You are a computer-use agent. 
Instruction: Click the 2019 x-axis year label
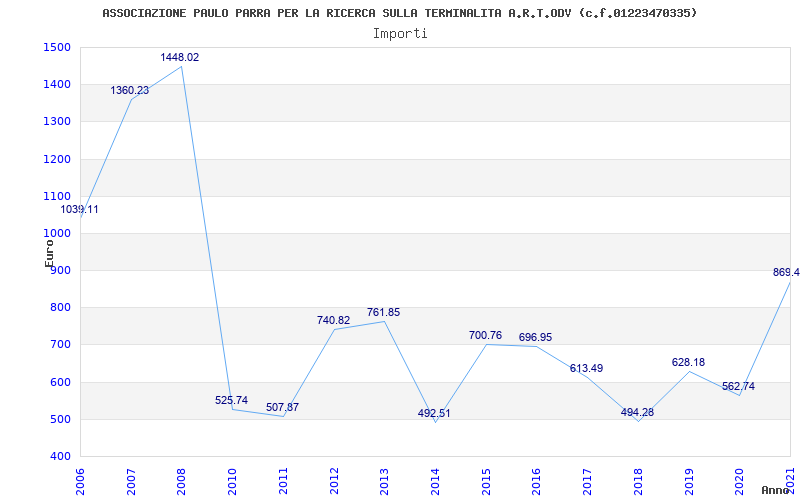688,481
